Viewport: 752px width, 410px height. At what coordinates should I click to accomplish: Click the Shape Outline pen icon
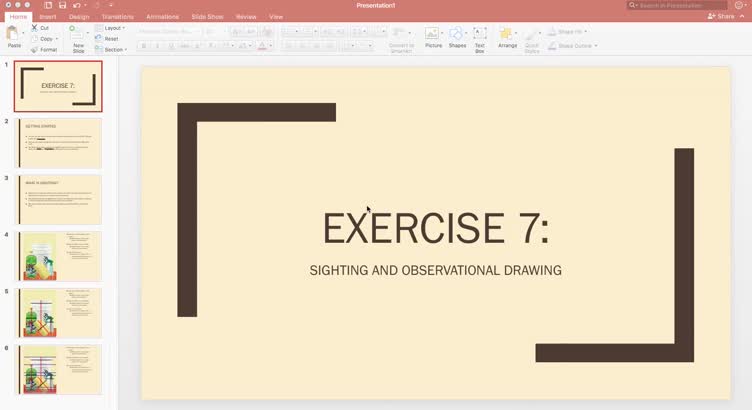(x=552, y=46)
